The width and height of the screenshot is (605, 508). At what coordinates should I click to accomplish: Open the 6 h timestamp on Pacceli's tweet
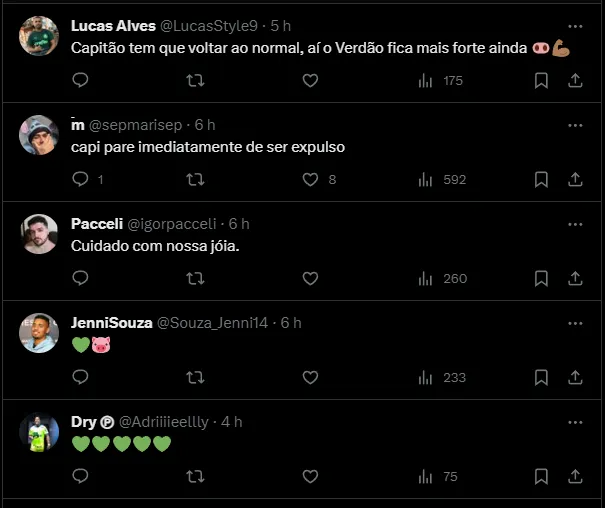pos(239,224)
